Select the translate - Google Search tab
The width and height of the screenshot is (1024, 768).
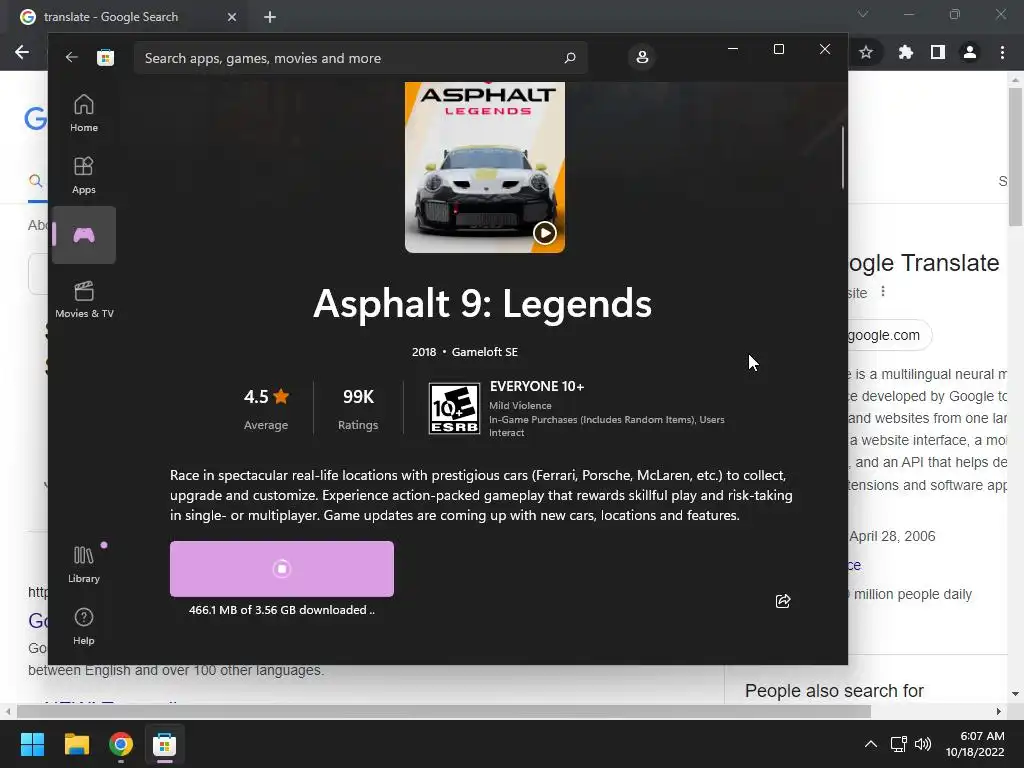click(x=124, y=17)
